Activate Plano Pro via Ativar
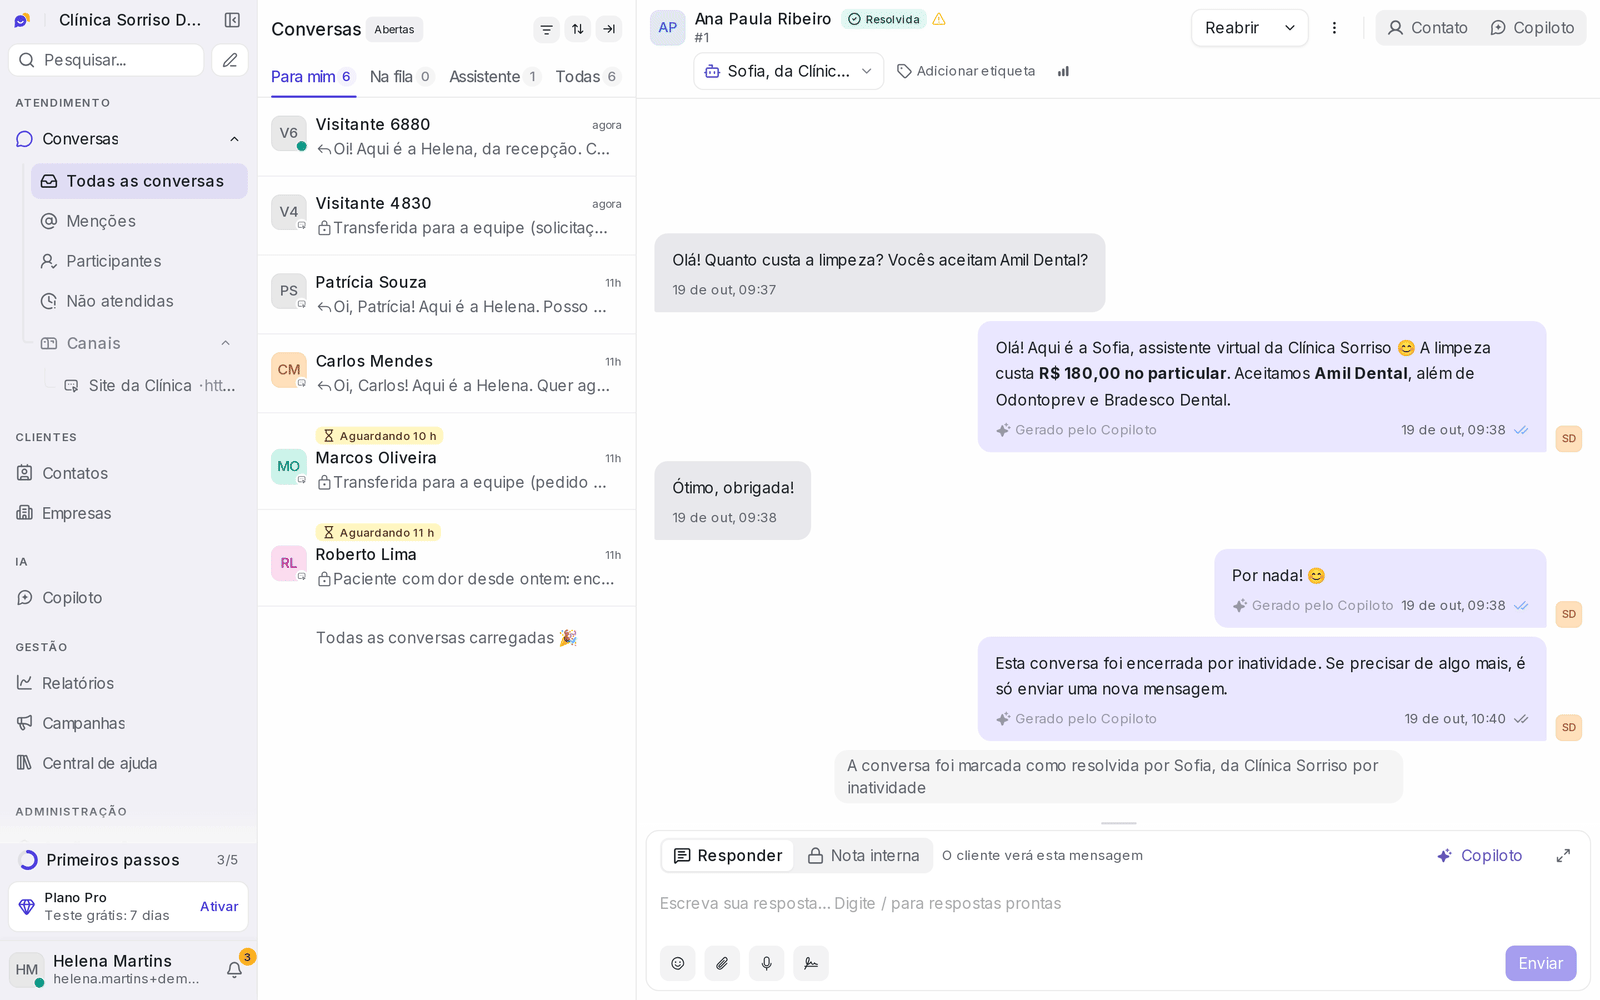The width and height of the screenshot is (1600, 1000). click(x=219, y=906)
